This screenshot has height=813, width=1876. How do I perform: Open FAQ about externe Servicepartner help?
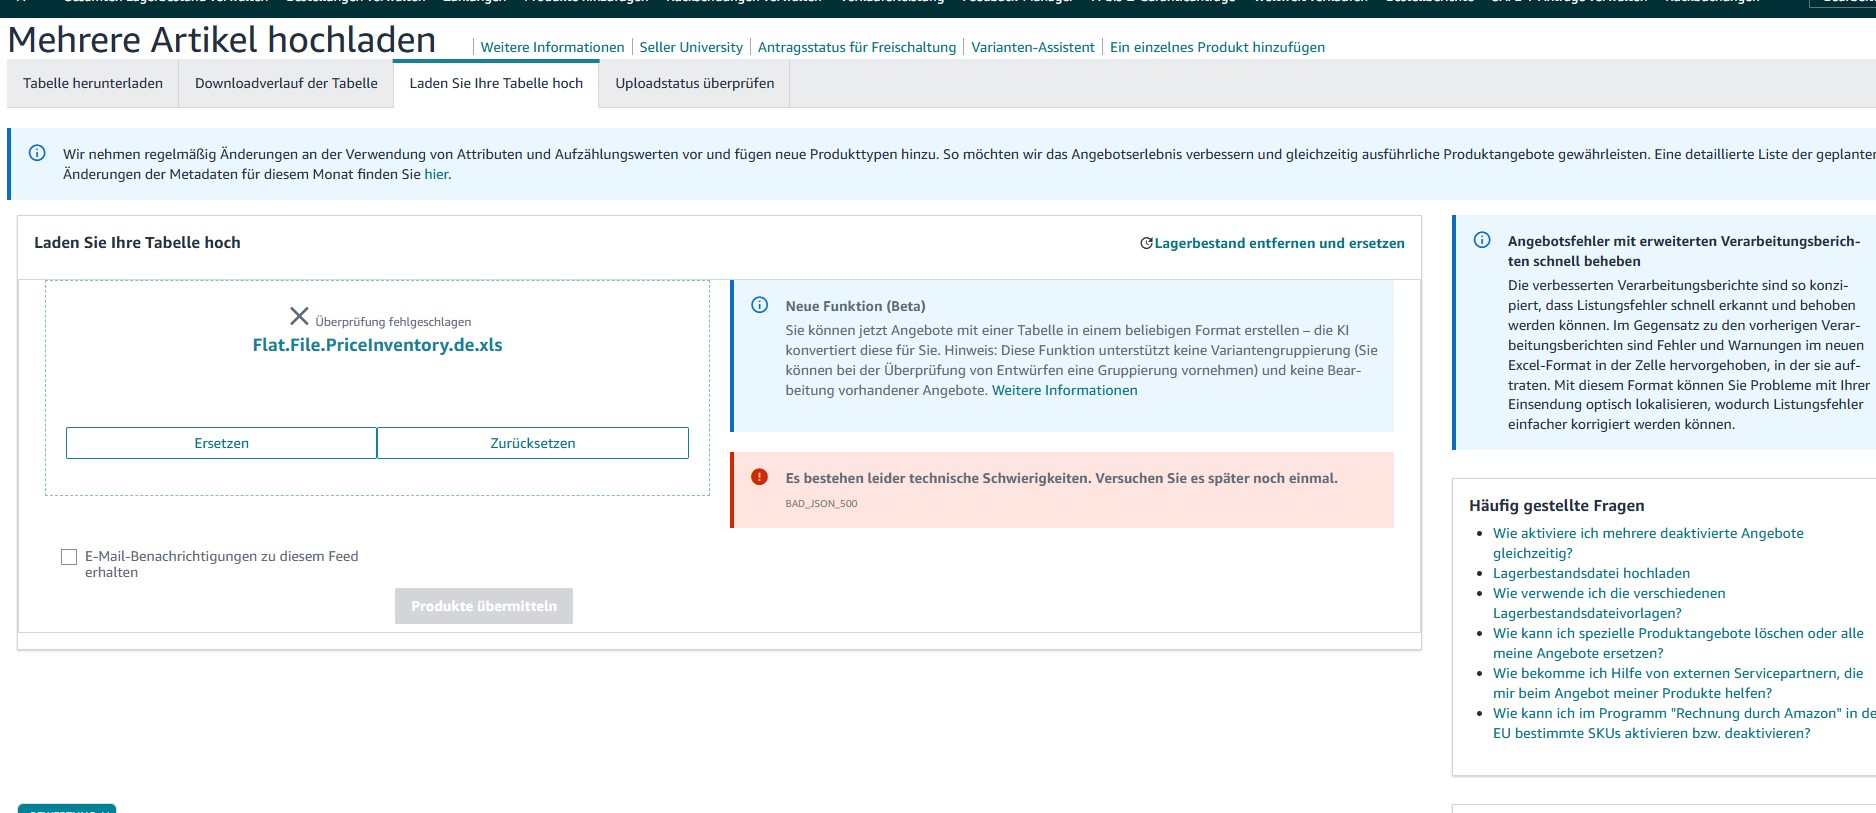(x=1678, y=683)
